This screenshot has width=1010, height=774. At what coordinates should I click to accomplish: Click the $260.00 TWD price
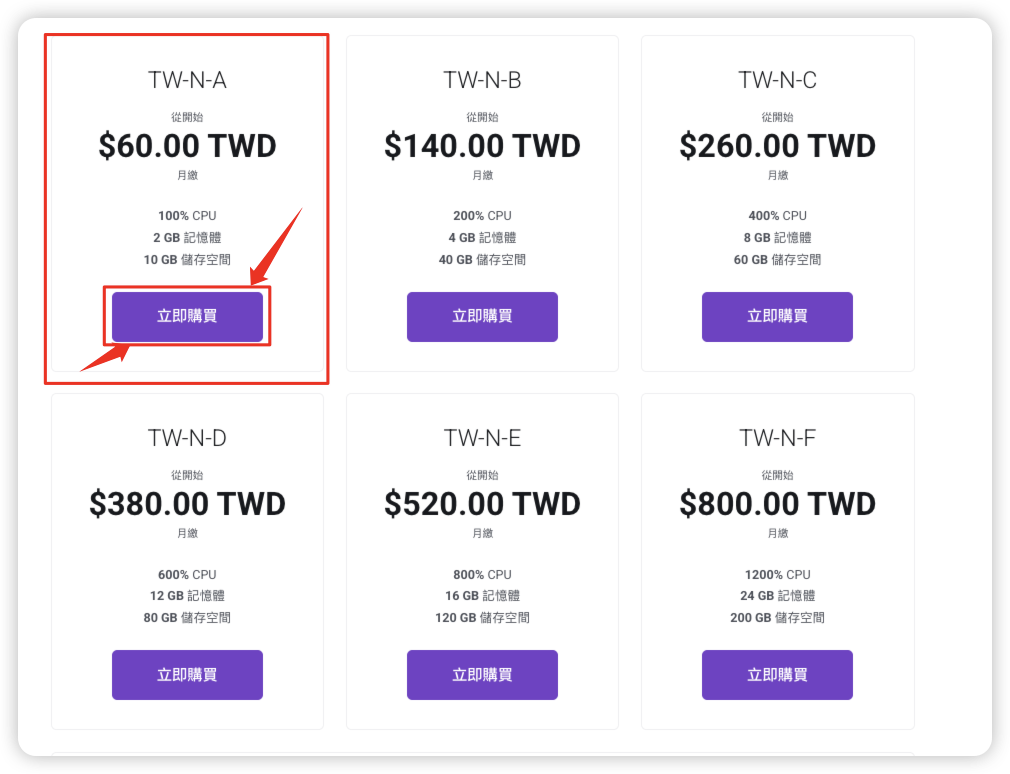[x=777, y=146]
